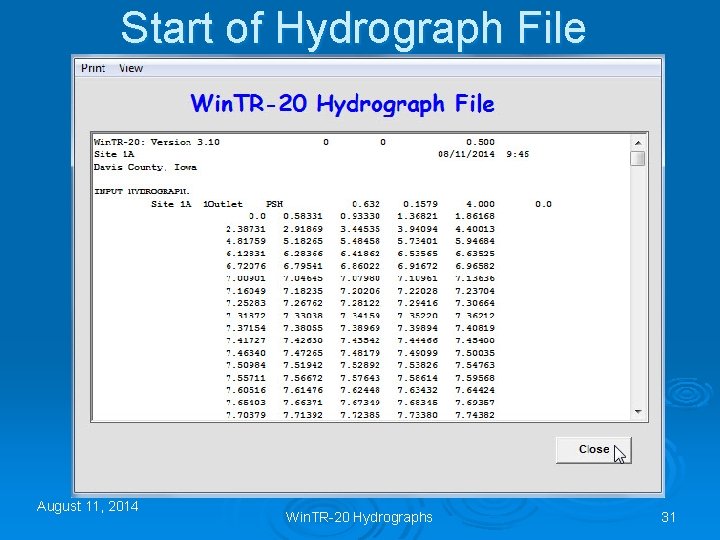Image resolution: width=720 pixels, height=540 pixels.
Task: Open the Print menu
Action: (x=93, y=68)
